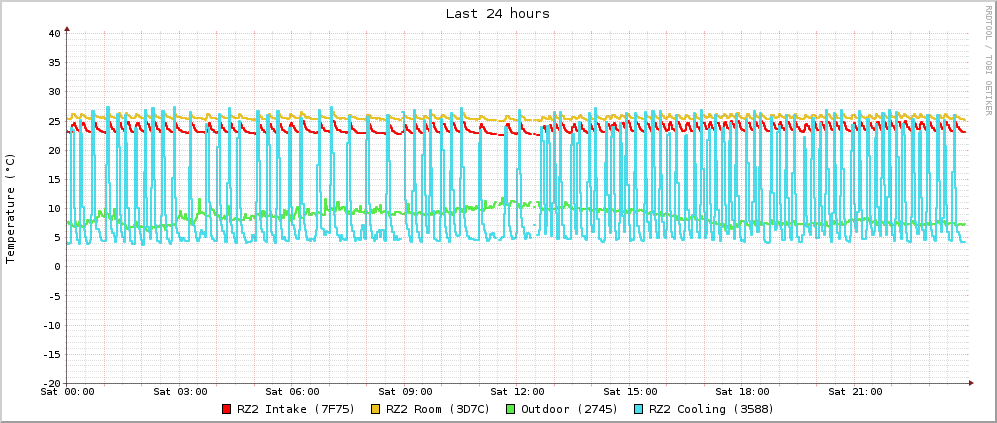
Task: Select the 'Outdoor (2745)' legend label
Action: (x=570, y=409)
